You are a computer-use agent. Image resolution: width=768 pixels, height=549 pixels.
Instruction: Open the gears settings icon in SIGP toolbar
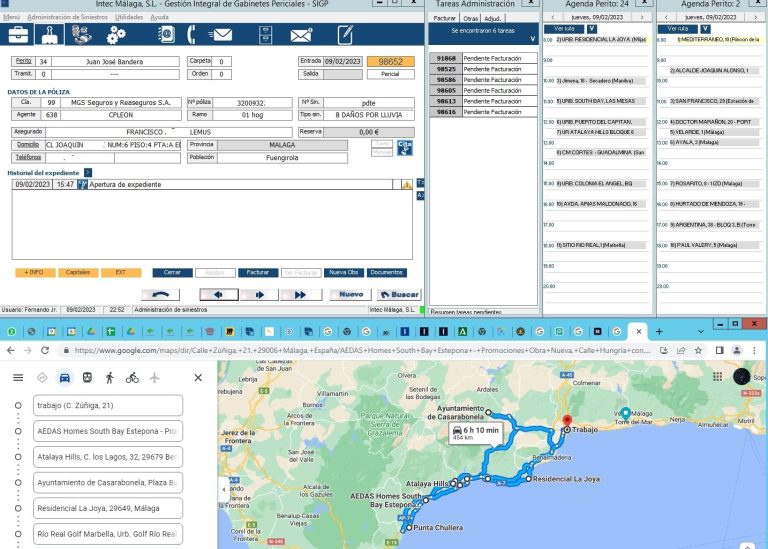(x=116, y=35)
